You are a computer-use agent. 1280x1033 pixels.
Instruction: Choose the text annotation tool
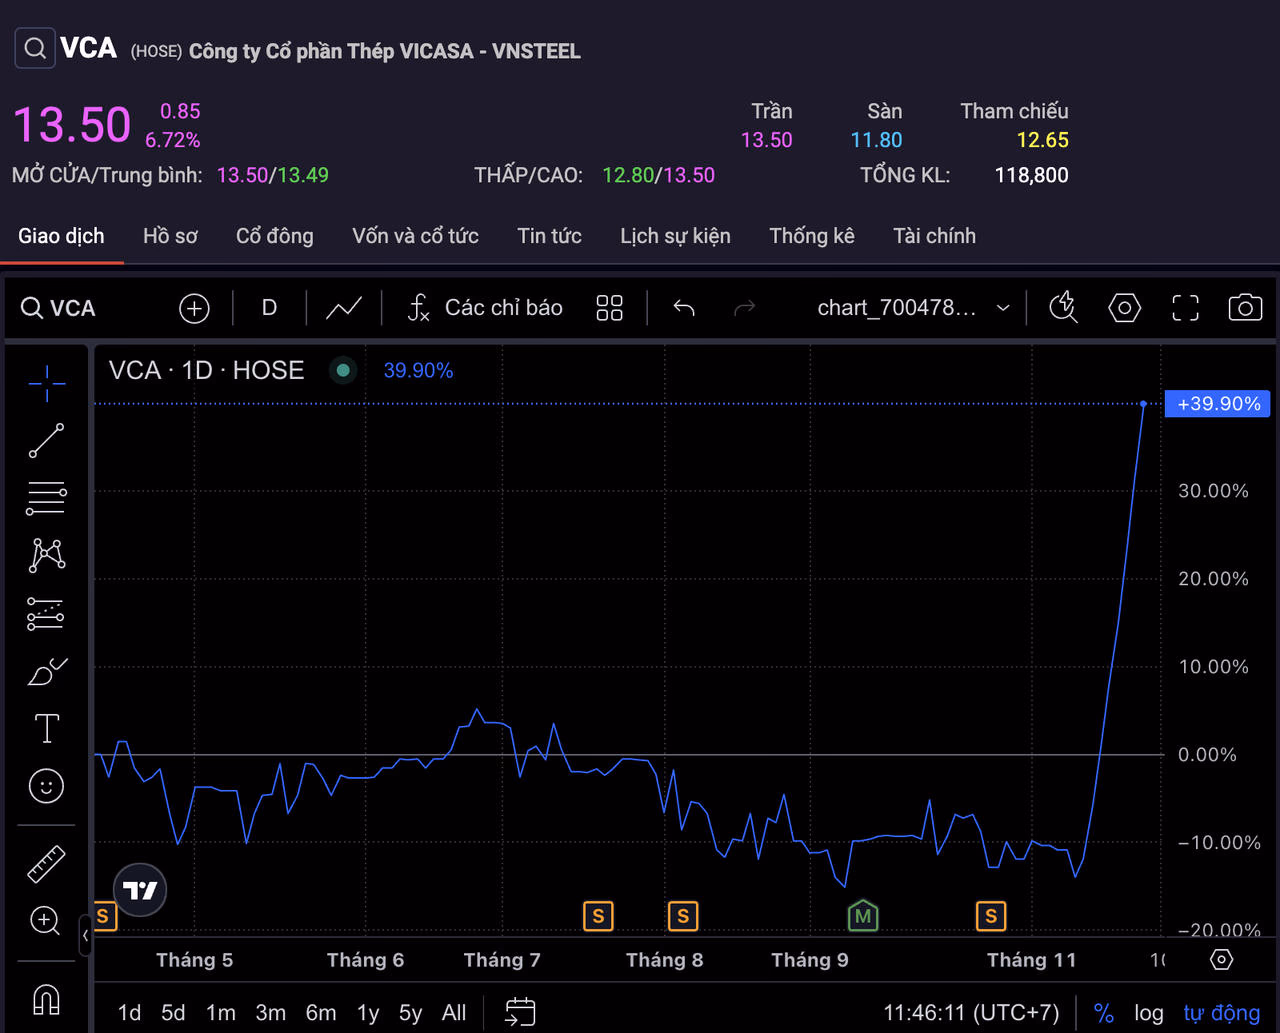point(46,729)
